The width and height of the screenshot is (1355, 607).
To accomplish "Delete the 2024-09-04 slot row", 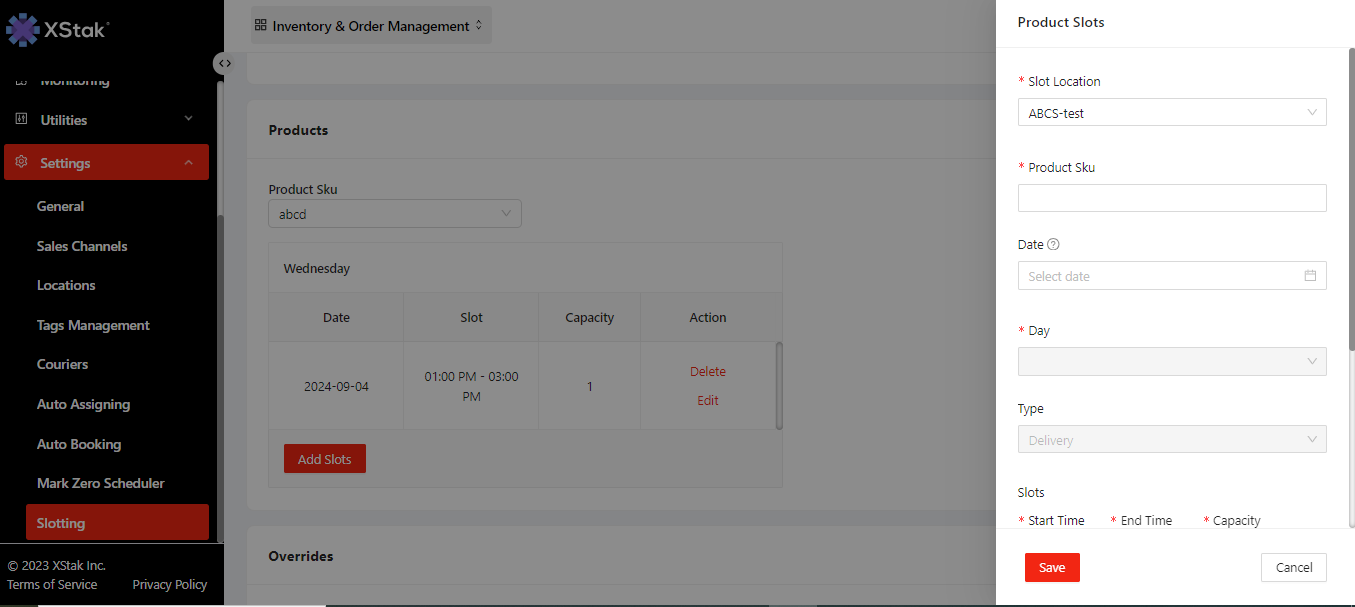I will coord(707,371).
